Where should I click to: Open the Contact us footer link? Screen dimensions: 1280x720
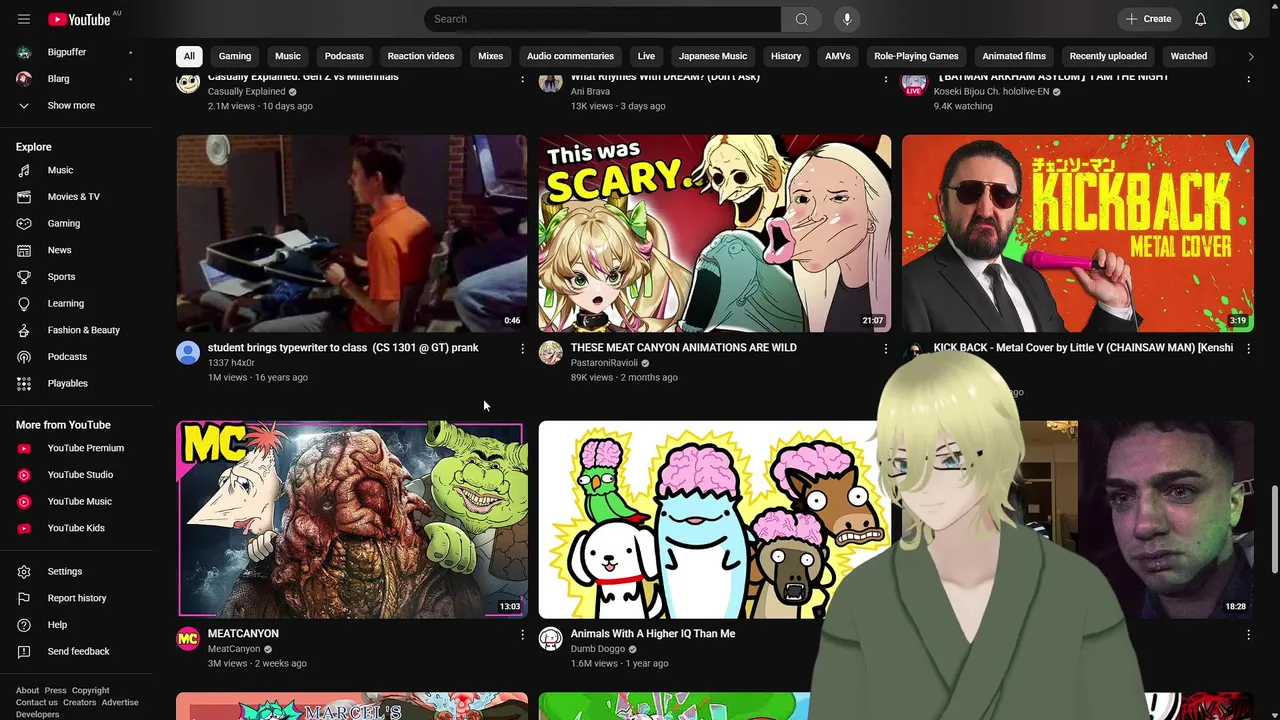point(37,702)
